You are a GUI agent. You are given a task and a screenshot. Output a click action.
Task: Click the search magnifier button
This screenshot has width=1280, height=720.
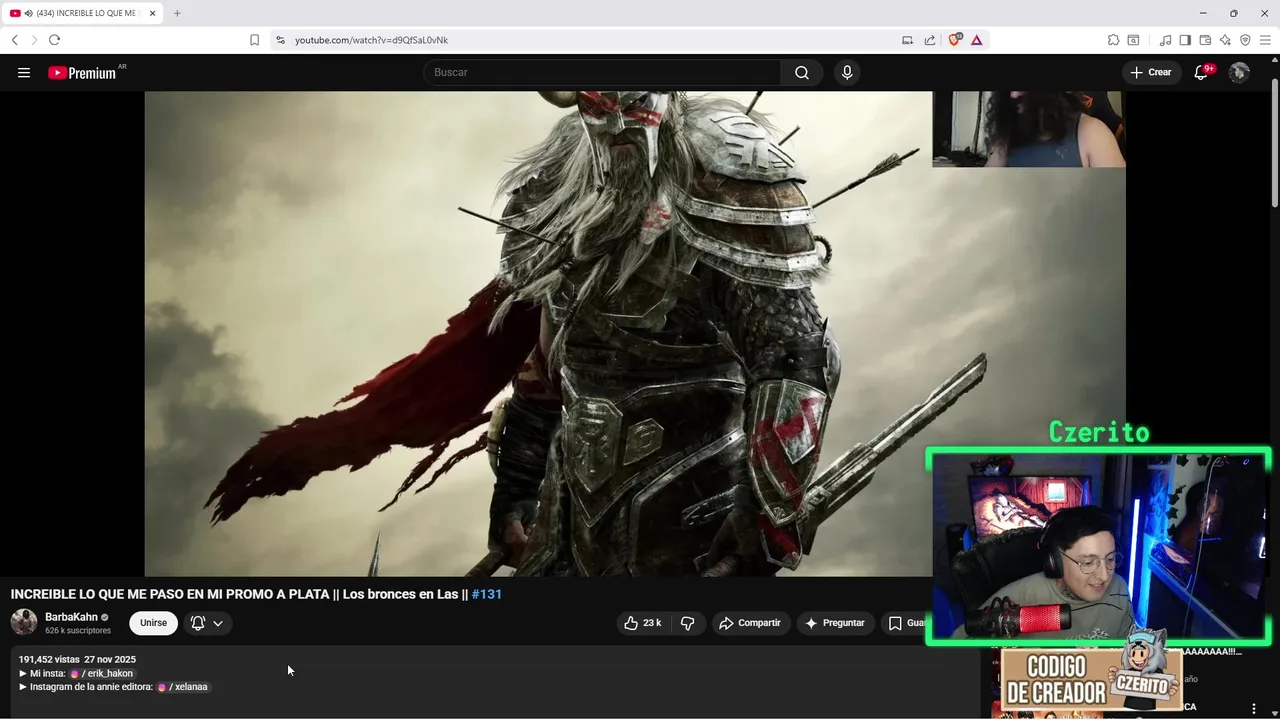(802, 73)
